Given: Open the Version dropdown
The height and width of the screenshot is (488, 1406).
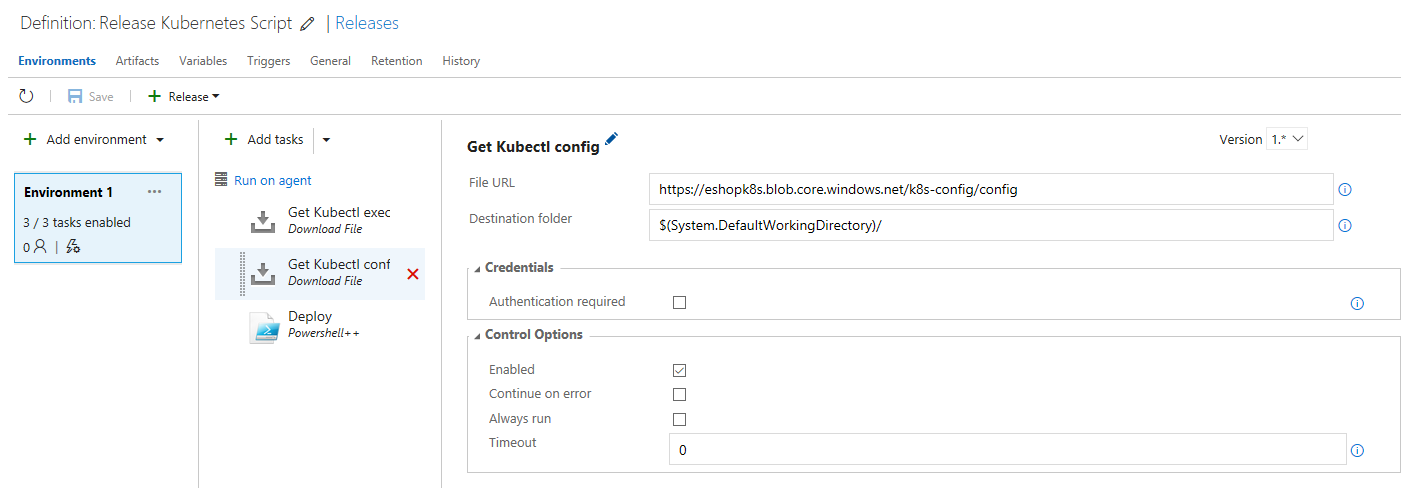Looking at the screenshot, I should [x=1287, y=140].
